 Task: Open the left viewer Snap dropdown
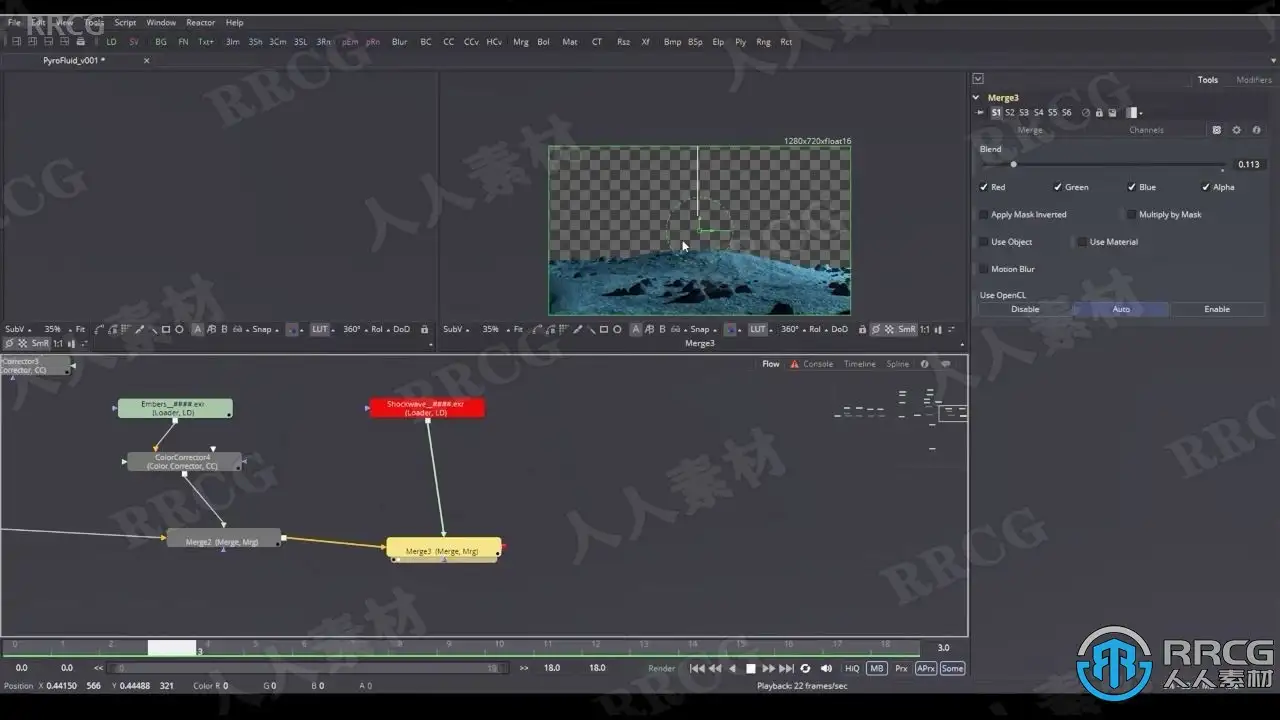coord(264,329)
